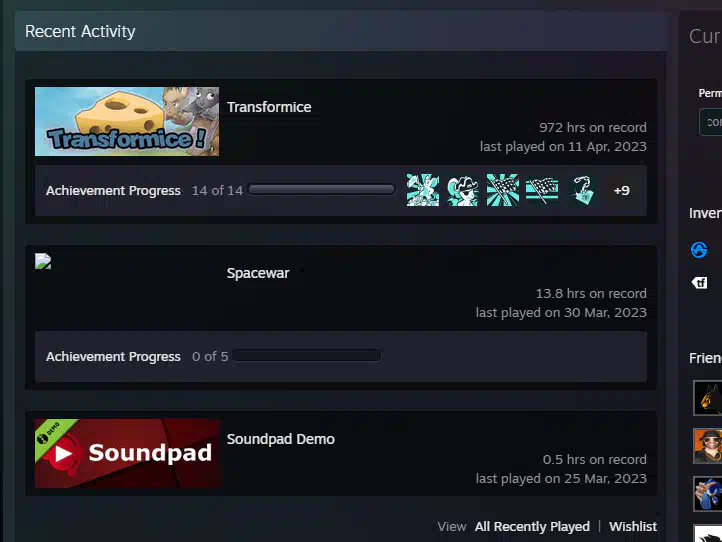
Task: Click the mouse-with-hat achievement icon
Action: coord(462,190)
